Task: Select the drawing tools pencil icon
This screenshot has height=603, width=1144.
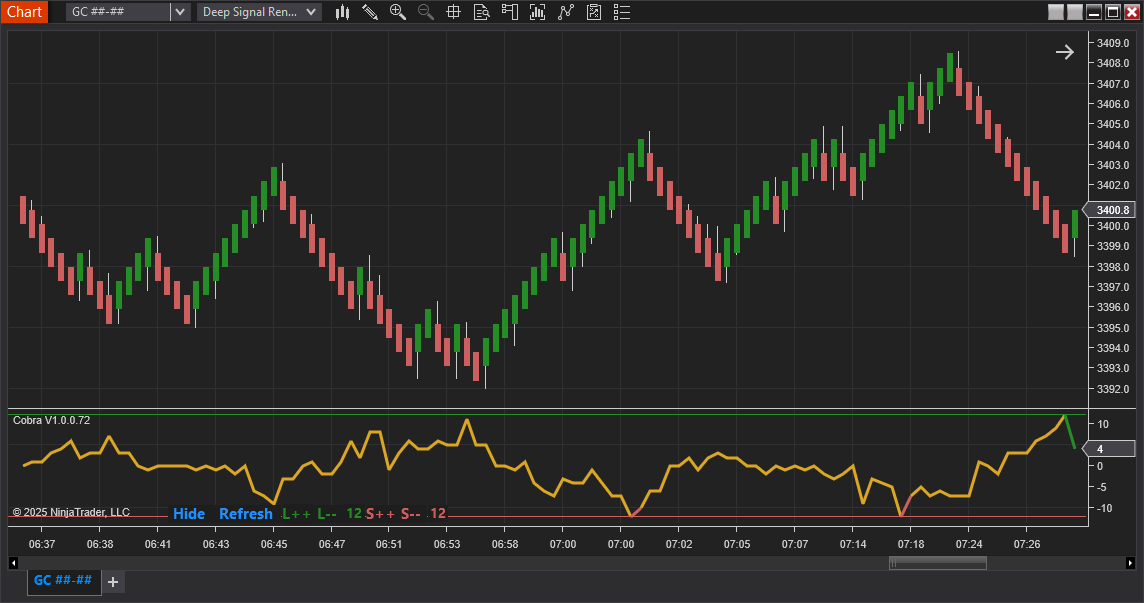Action: pyautogui.click(x=370, y=12)
